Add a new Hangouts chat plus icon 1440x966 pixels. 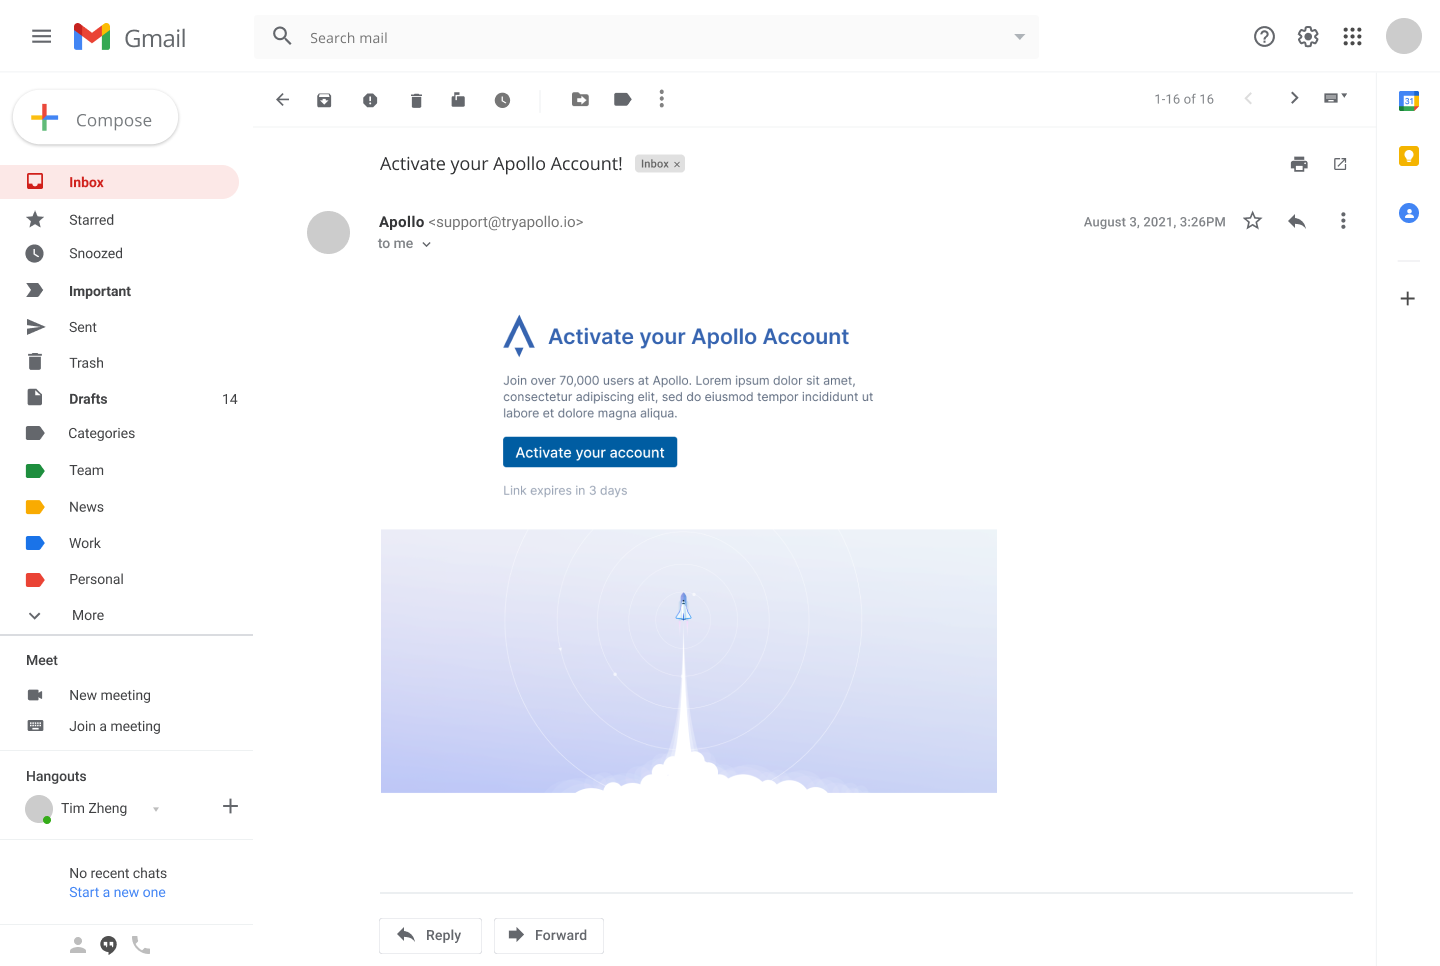(230, 806)
